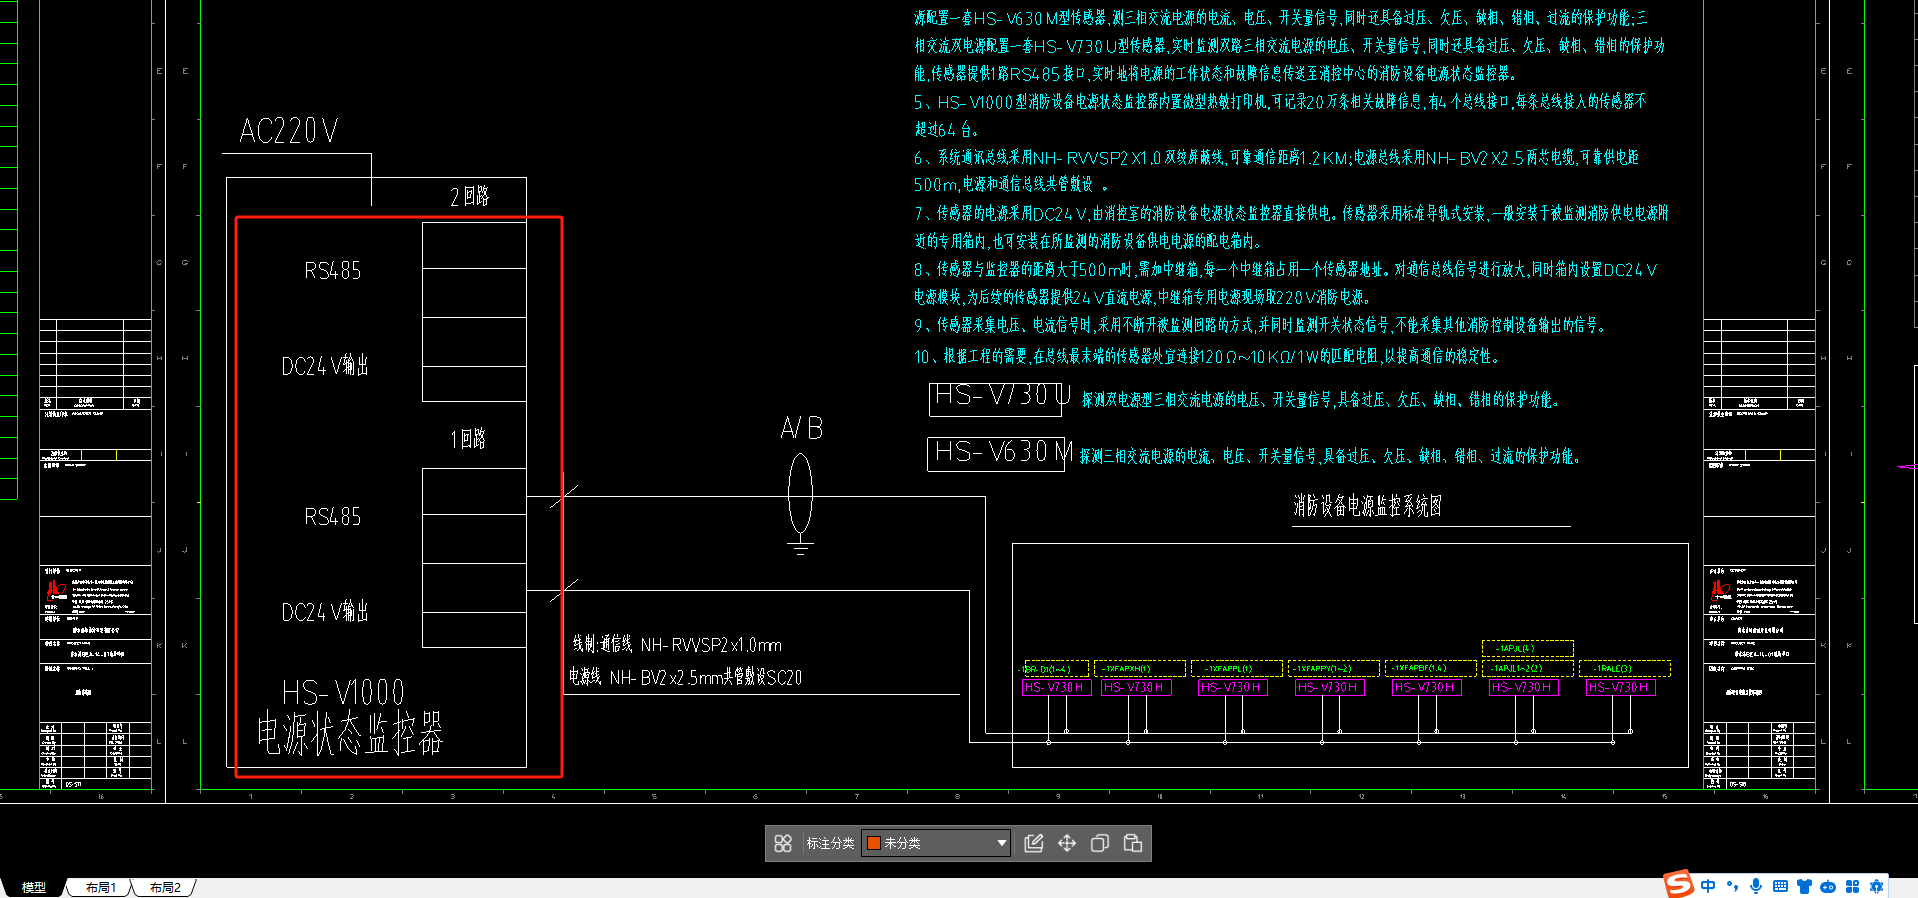Click the edit annotation pencil icon

point(1034,843)
